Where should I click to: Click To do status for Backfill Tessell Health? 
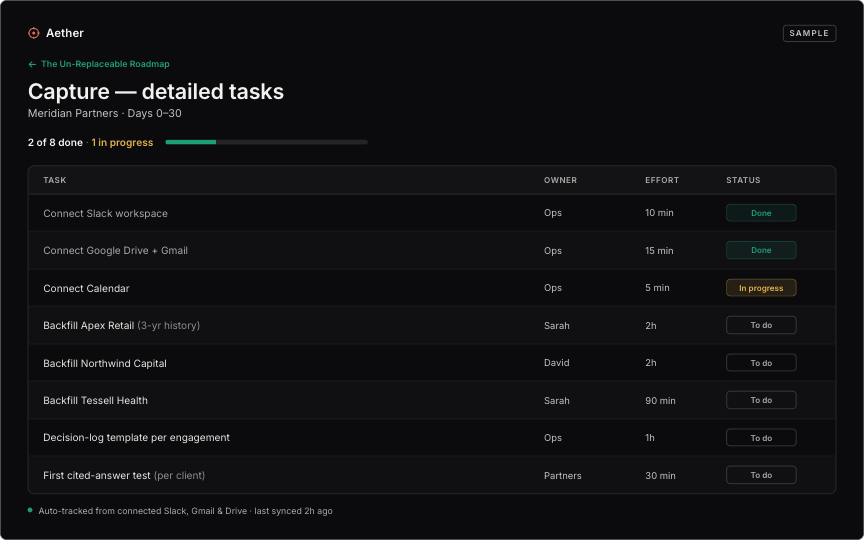point(761,400)
